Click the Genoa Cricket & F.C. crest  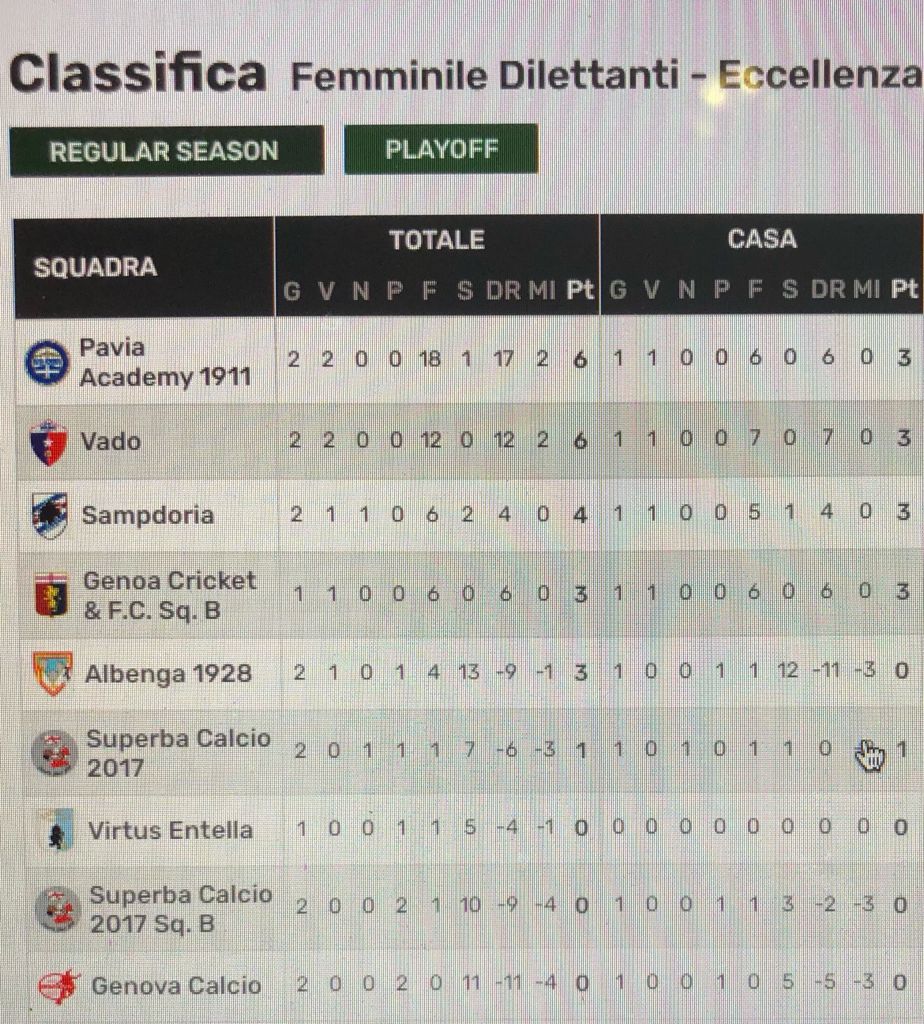52,595
